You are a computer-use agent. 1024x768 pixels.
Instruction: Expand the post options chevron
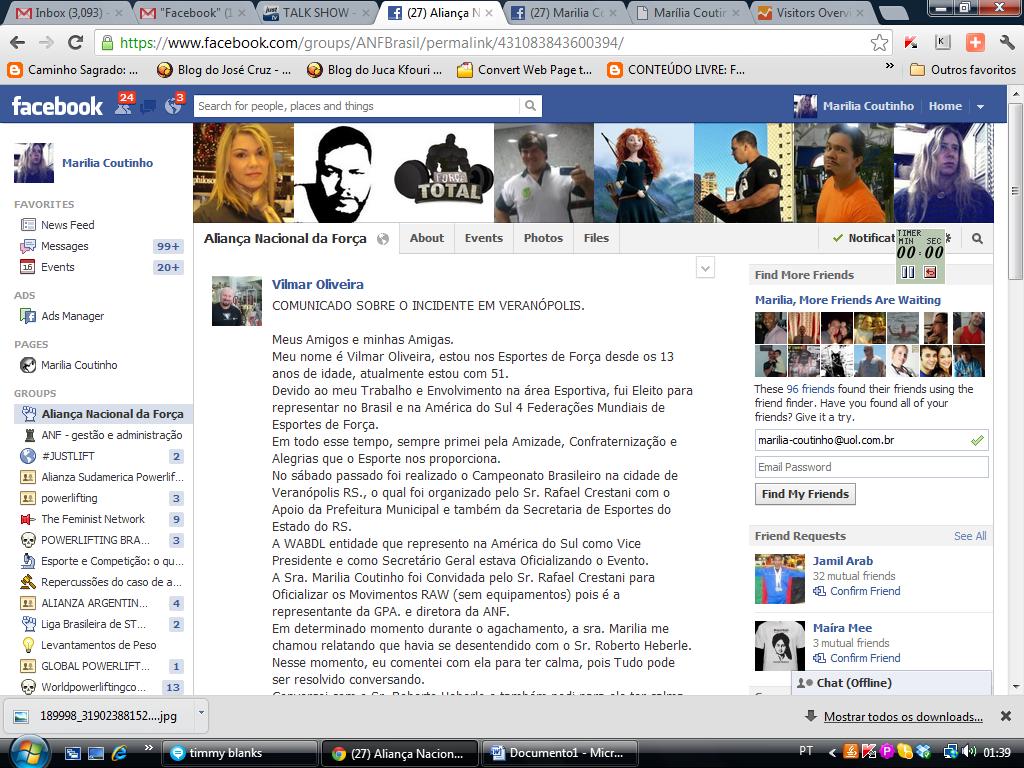click(x=705, y=268)
